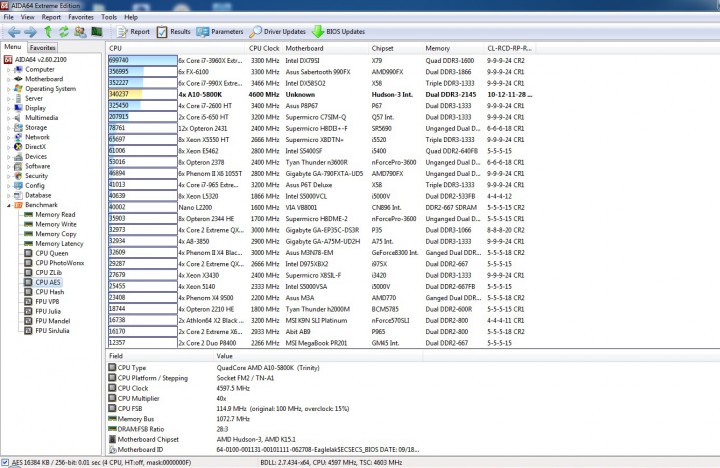720x468 pixels.
Task: Open benchmark Parameters
Action: (x=220, y=32)
